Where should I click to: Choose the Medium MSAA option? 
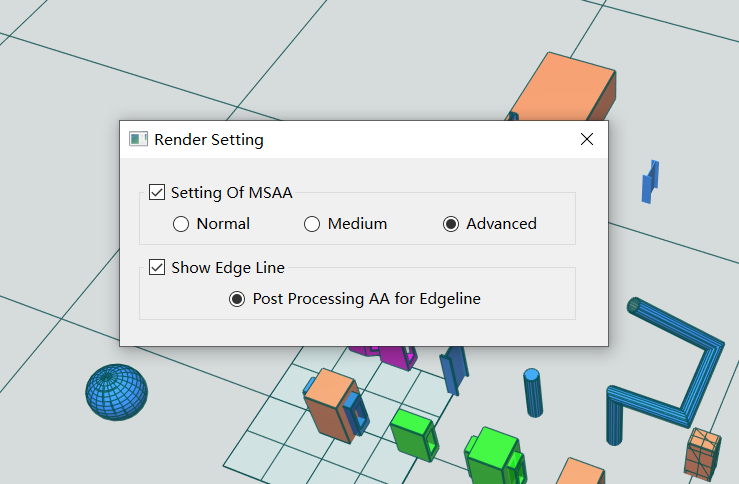coord(312,224)
